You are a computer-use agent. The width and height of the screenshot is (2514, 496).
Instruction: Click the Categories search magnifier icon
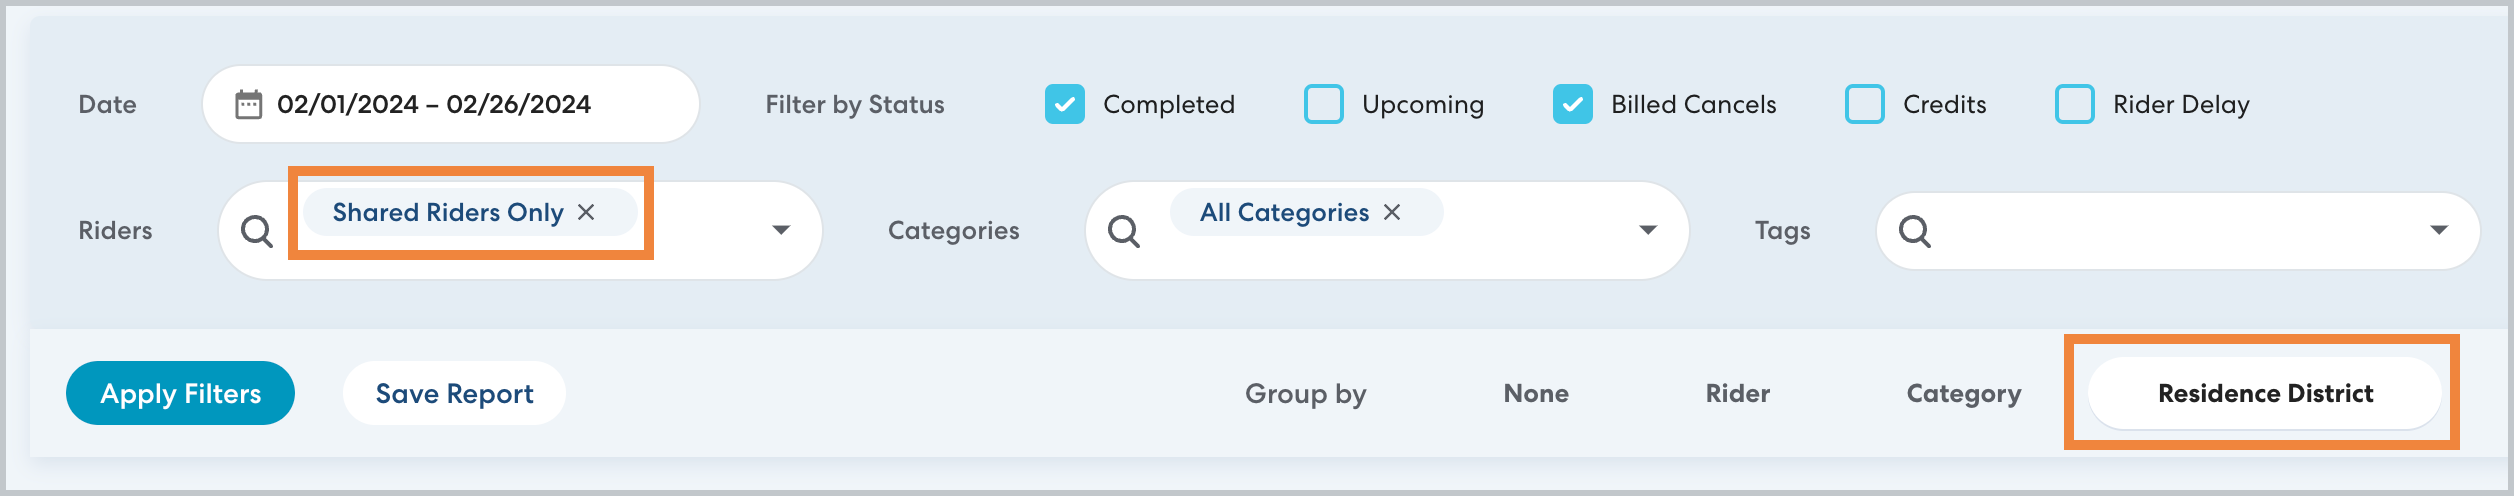[1124, 231]
